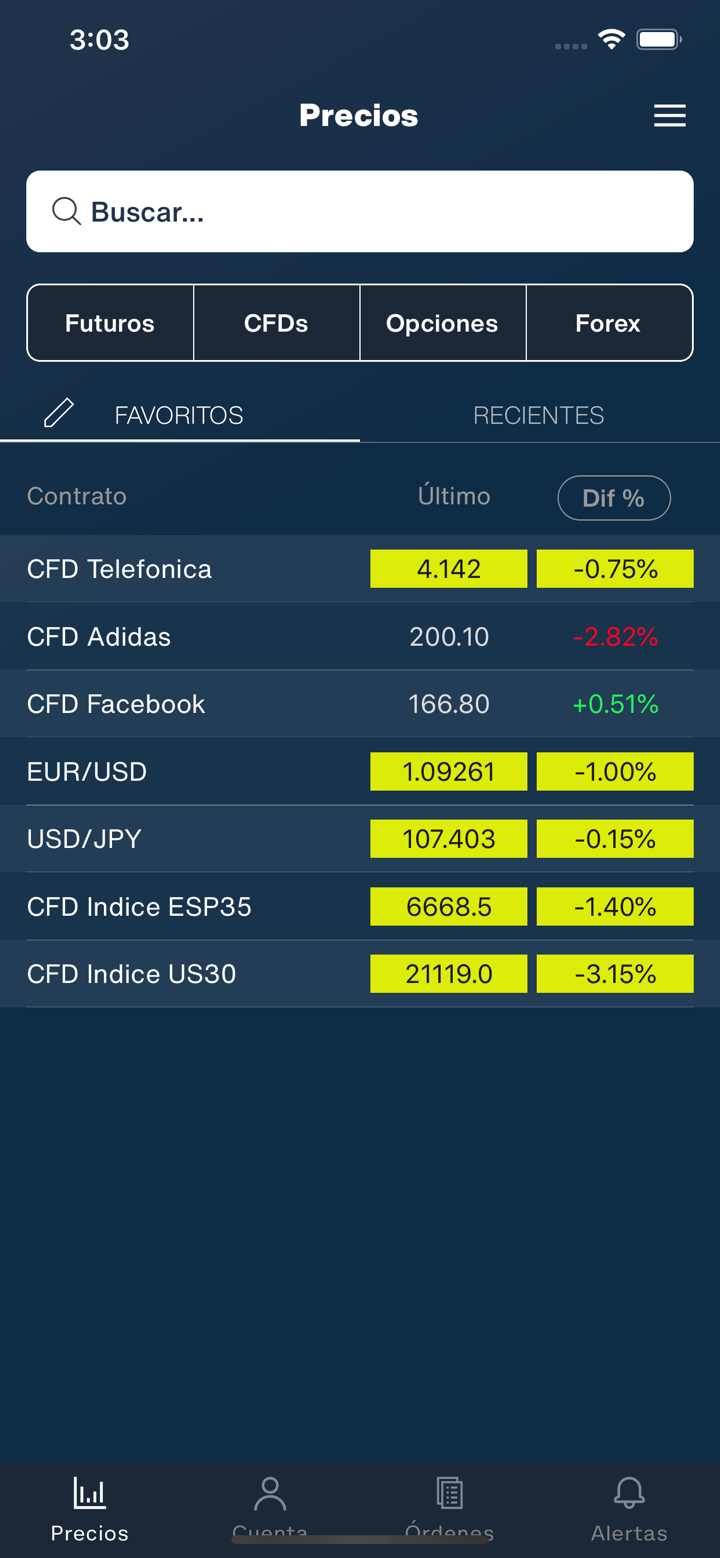The height and width of the screenshot is (1558, 720).
Task: Select the Forex segment
Action: pyautogui.click(x=608, y=323)
